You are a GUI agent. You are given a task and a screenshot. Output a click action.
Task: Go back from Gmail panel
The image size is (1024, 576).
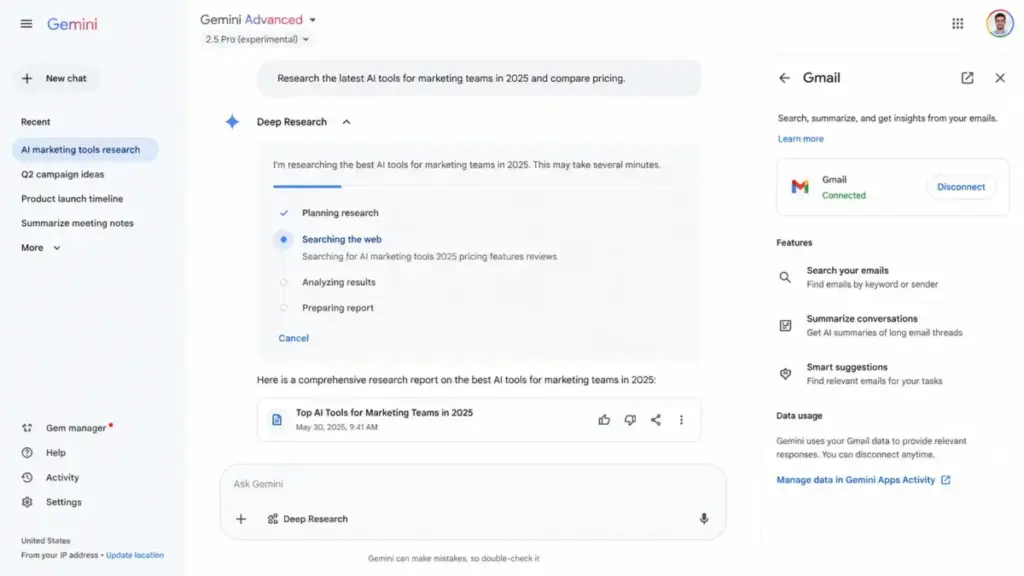pyautogui.click(x=784, y=78)
